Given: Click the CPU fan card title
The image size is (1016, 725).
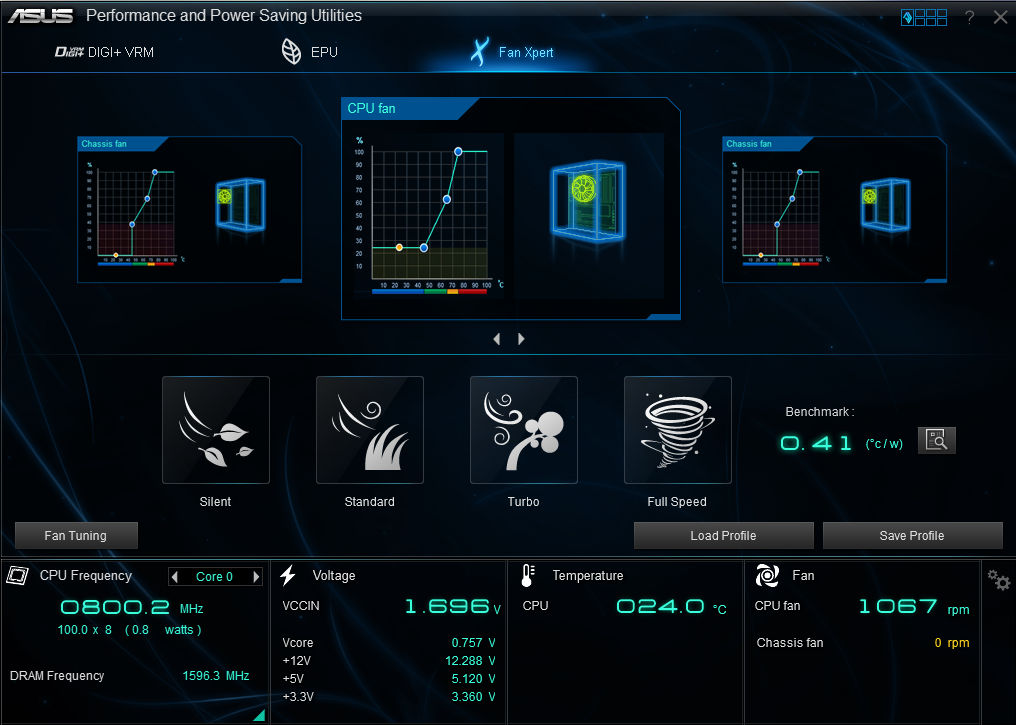Looking at the screenshot, I should point(371,108).
